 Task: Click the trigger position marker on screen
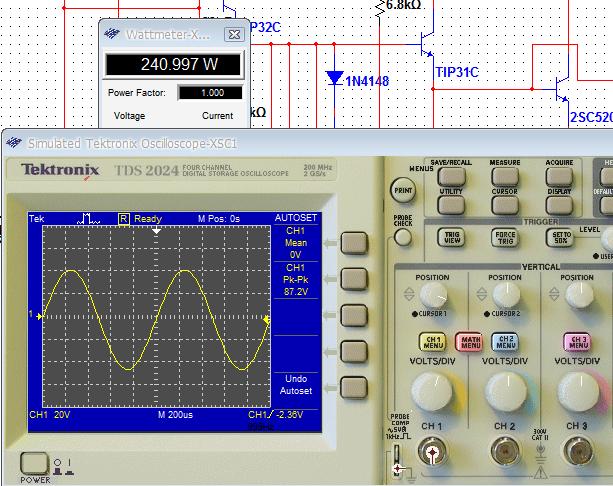tap(156, 231)
